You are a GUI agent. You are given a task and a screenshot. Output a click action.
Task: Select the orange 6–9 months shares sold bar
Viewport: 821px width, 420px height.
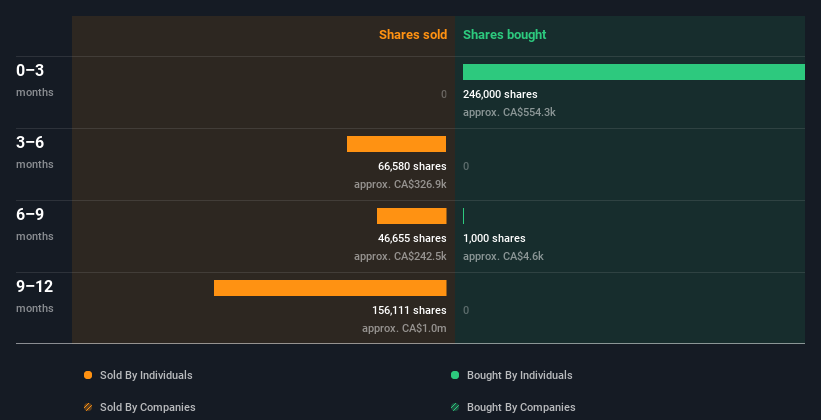click(x=412, y=216)
